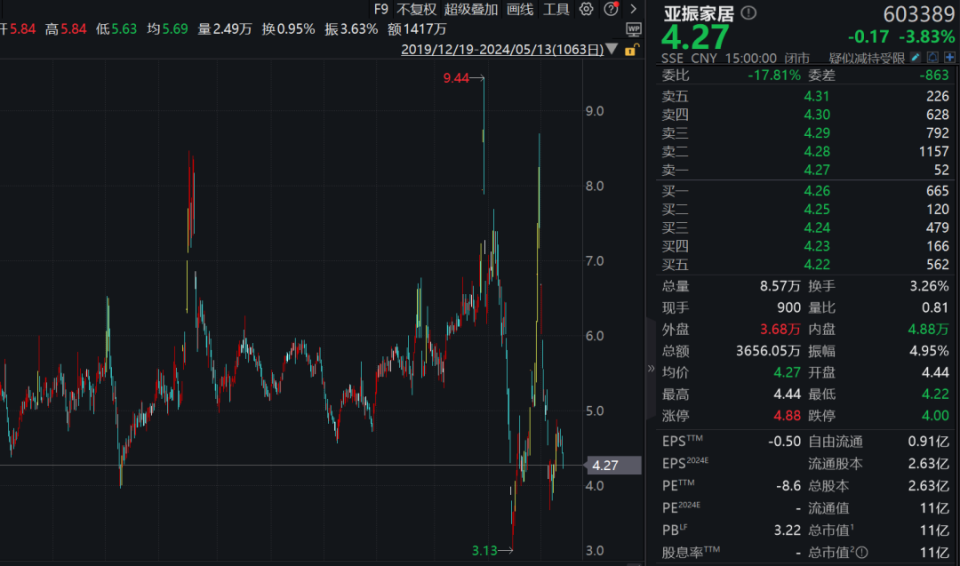Click the 4.27 price label on axis

pyautogui.click(x=613, y=465)
